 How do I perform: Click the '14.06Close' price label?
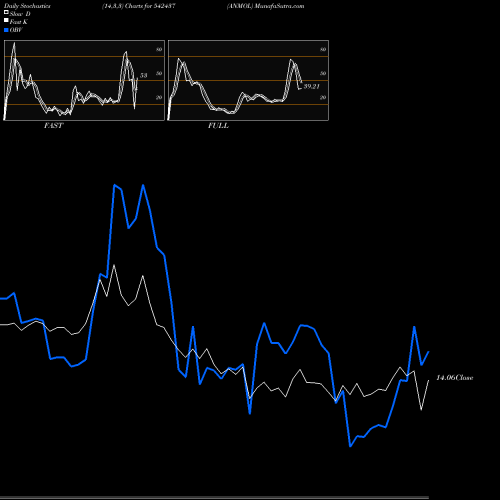coord(455,378)
